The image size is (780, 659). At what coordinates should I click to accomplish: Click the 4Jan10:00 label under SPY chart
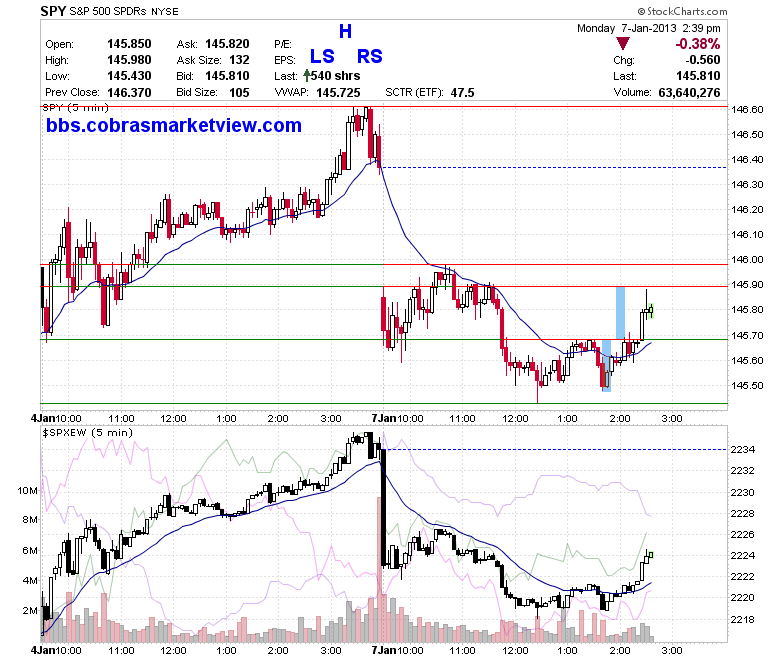56,419
